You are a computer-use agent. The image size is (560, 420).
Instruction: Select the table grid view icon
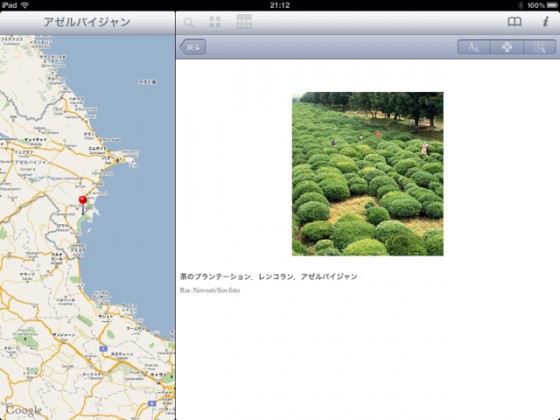point(244,22)
